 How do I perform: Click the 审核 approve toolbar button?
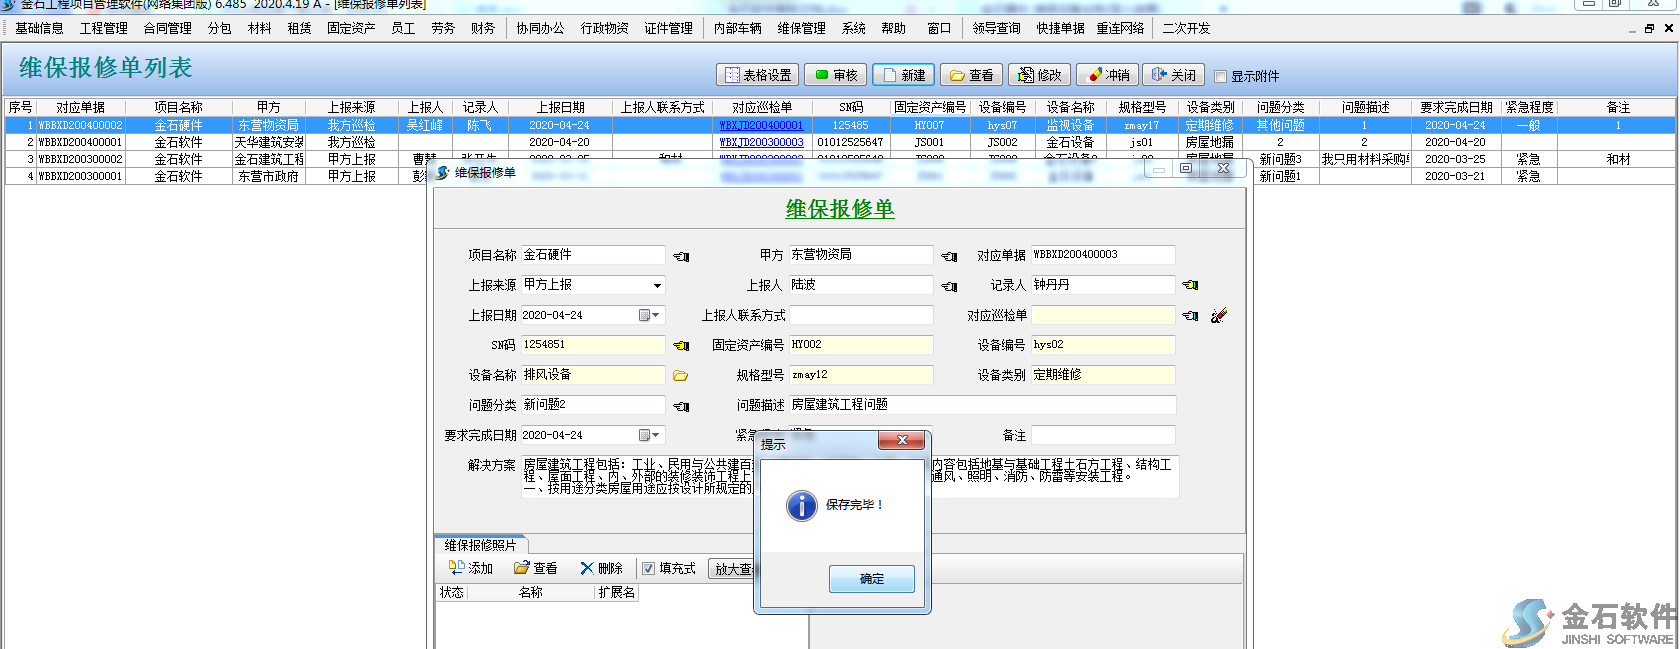(x=836, y=75)
